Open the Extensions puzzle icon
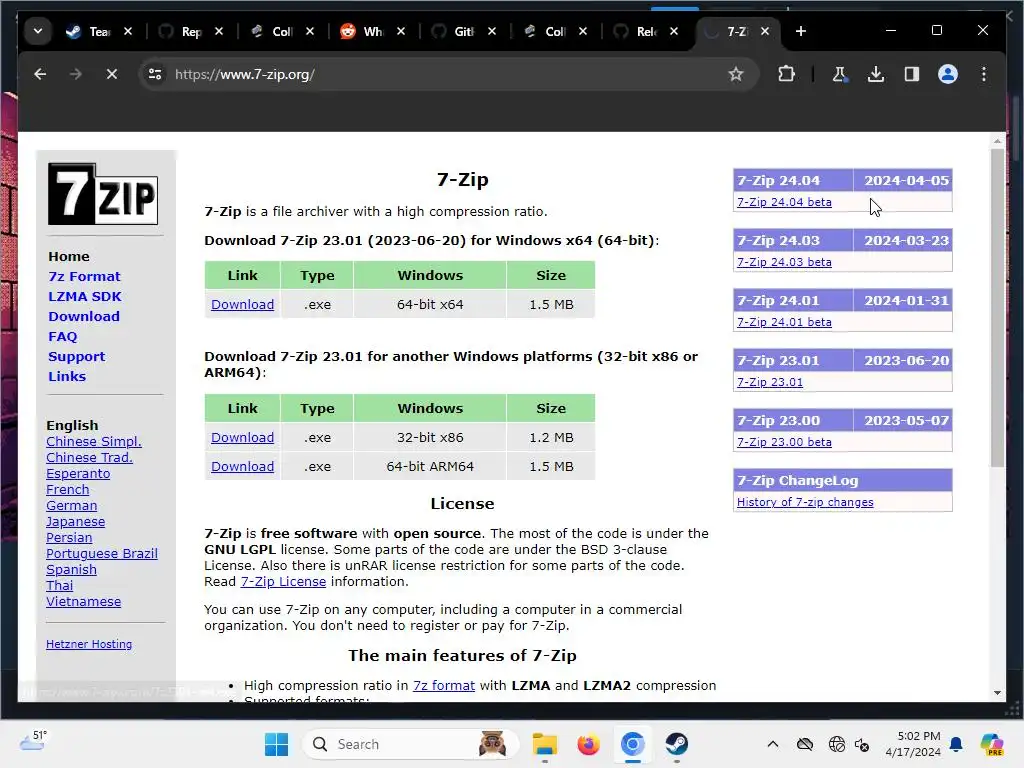Screen dimensions: 1024x768 tap(786, 74)
